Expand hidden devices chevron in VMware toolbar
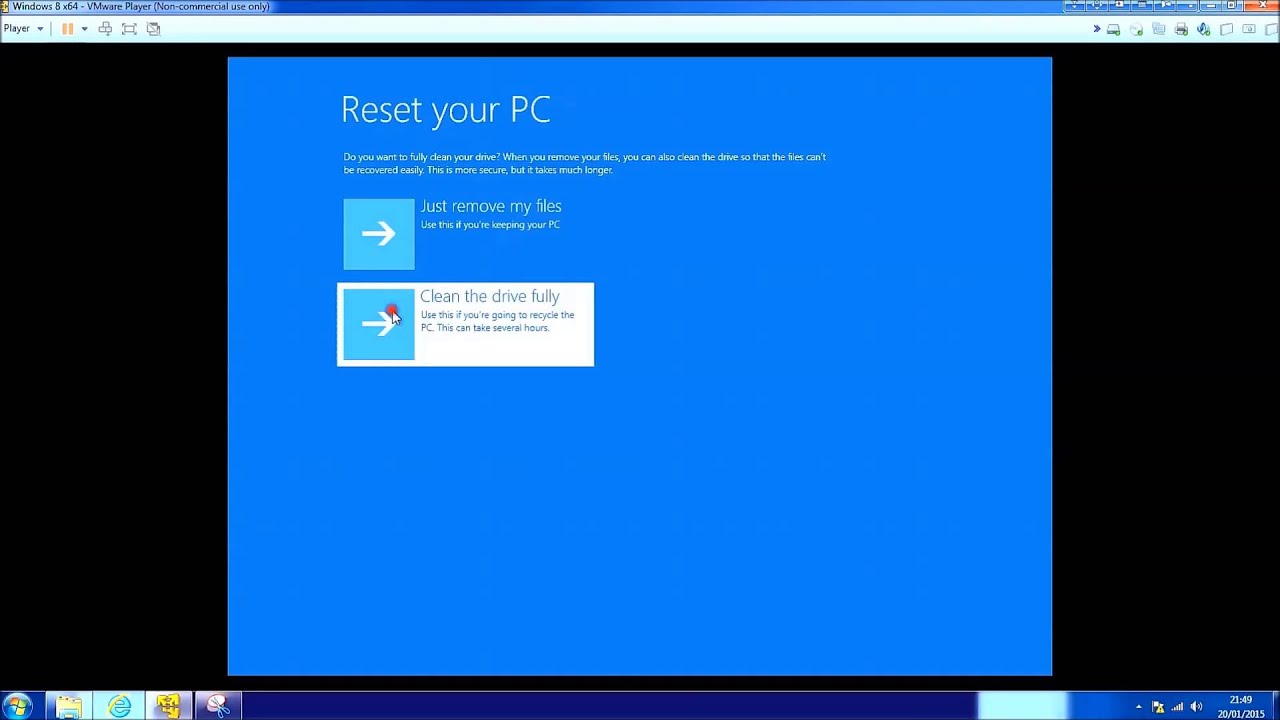Viewport: 1280px width, 720px height. 1097,29
